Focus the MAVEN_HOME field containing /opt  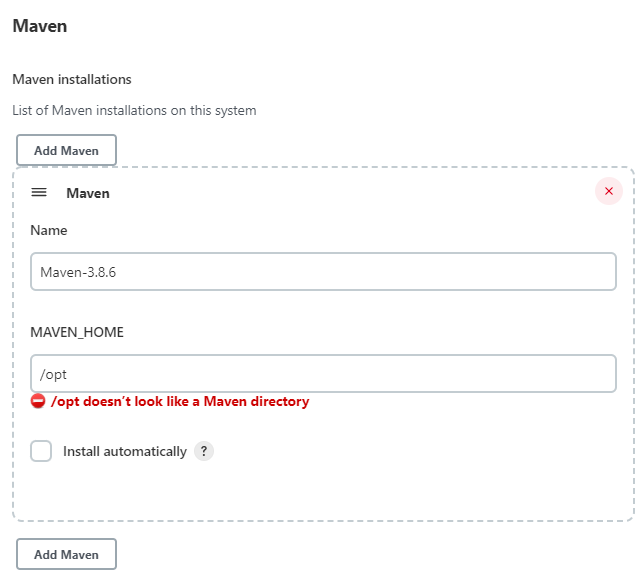pos(323,374)
